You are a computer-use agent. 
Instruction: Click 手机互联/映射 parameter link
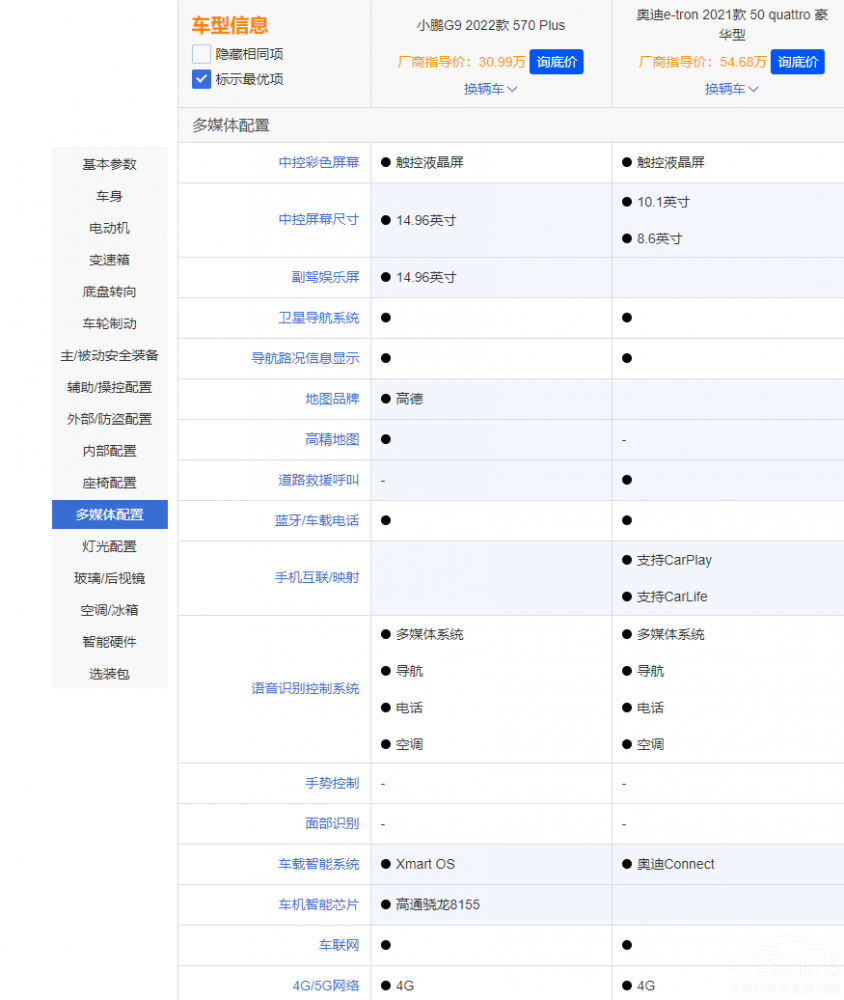317,578
